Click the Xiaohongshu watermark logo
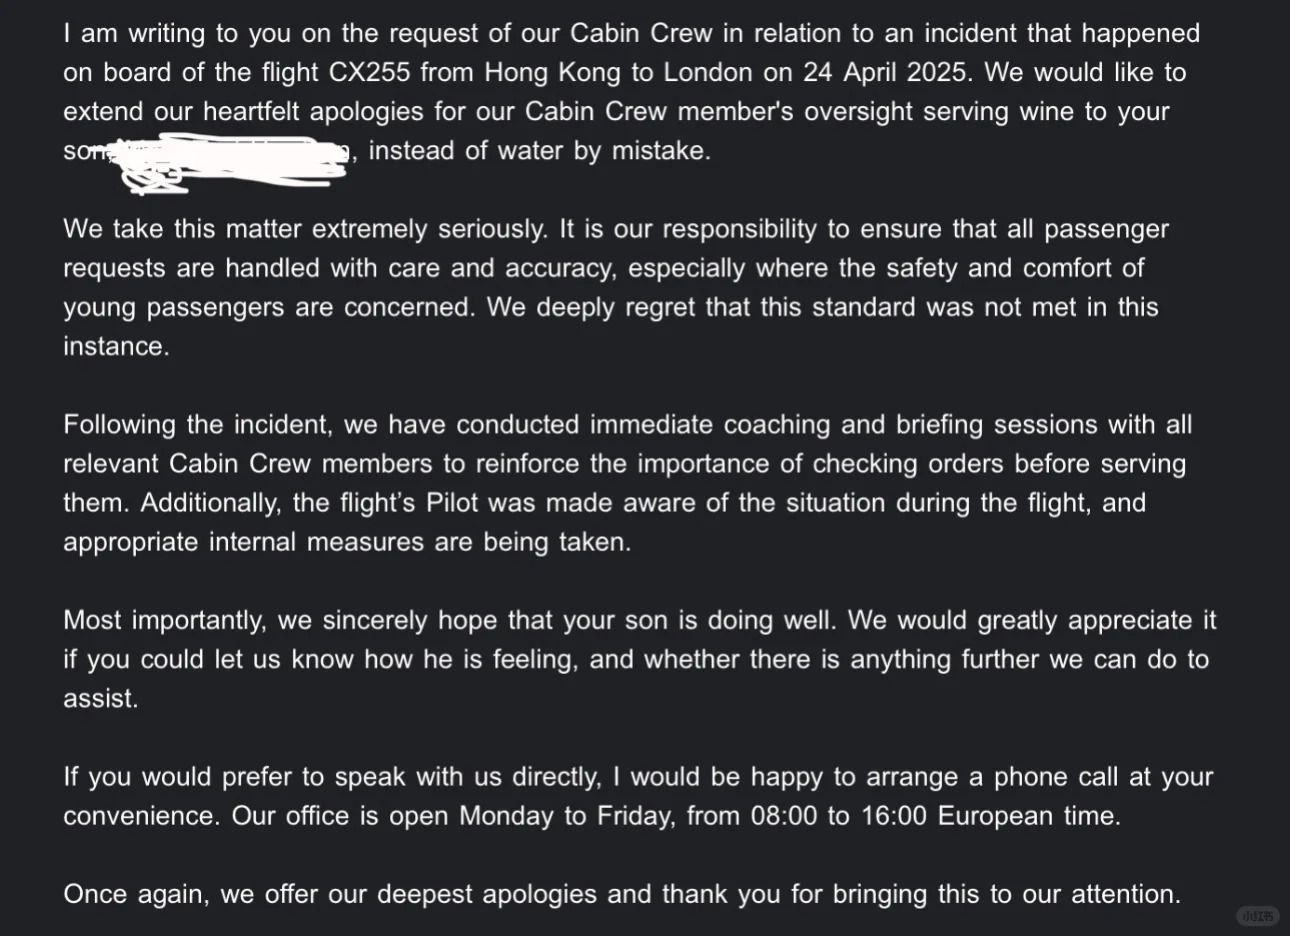The image size is (1290, 936). 1257,915
